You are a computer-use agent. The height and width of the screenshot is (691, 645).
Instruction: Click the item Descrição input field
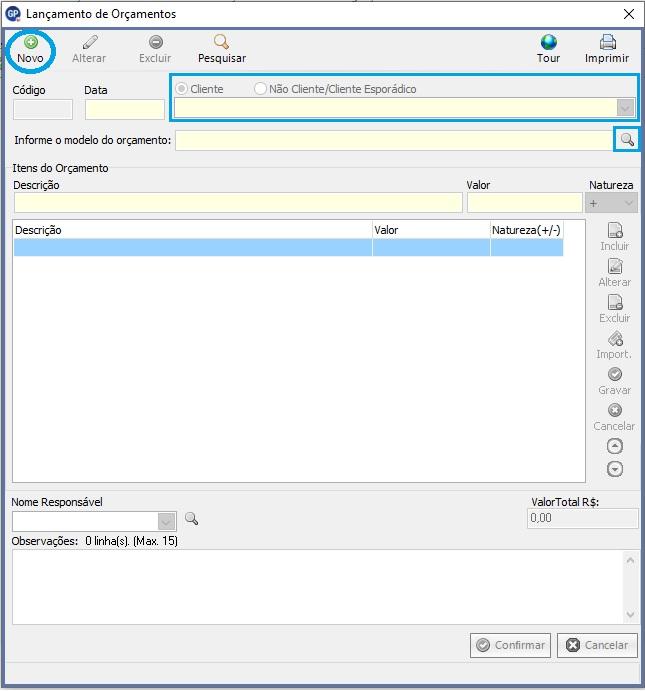(x=238, y=203)
